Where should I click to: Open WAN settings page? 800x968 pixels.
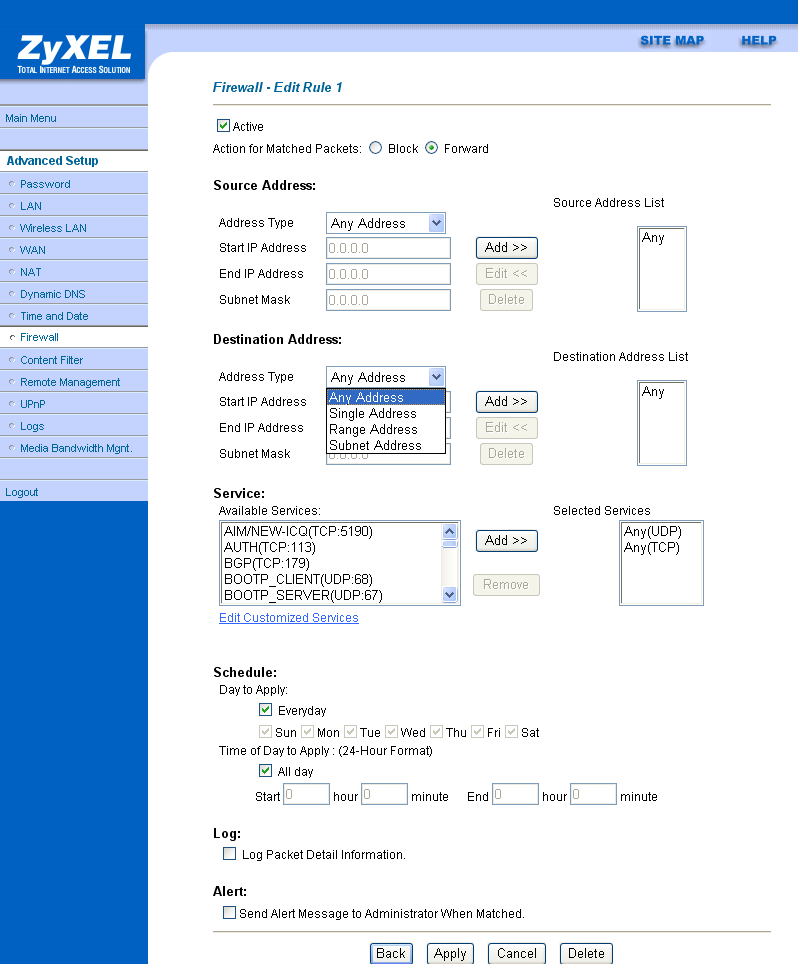click(33, 250)
